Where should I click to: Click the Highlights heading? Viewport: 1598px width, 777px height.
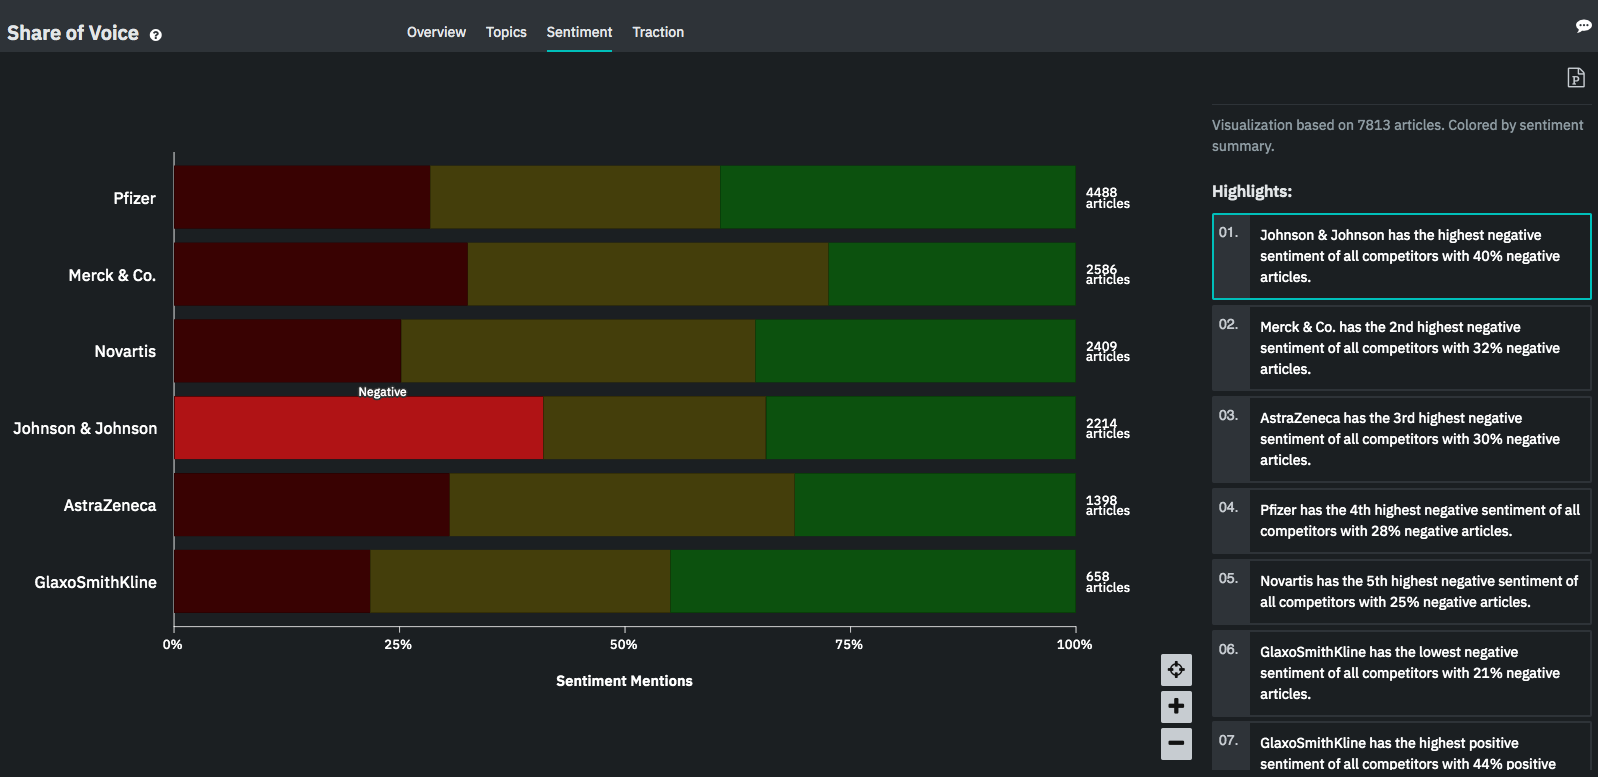coord(1252,191)
